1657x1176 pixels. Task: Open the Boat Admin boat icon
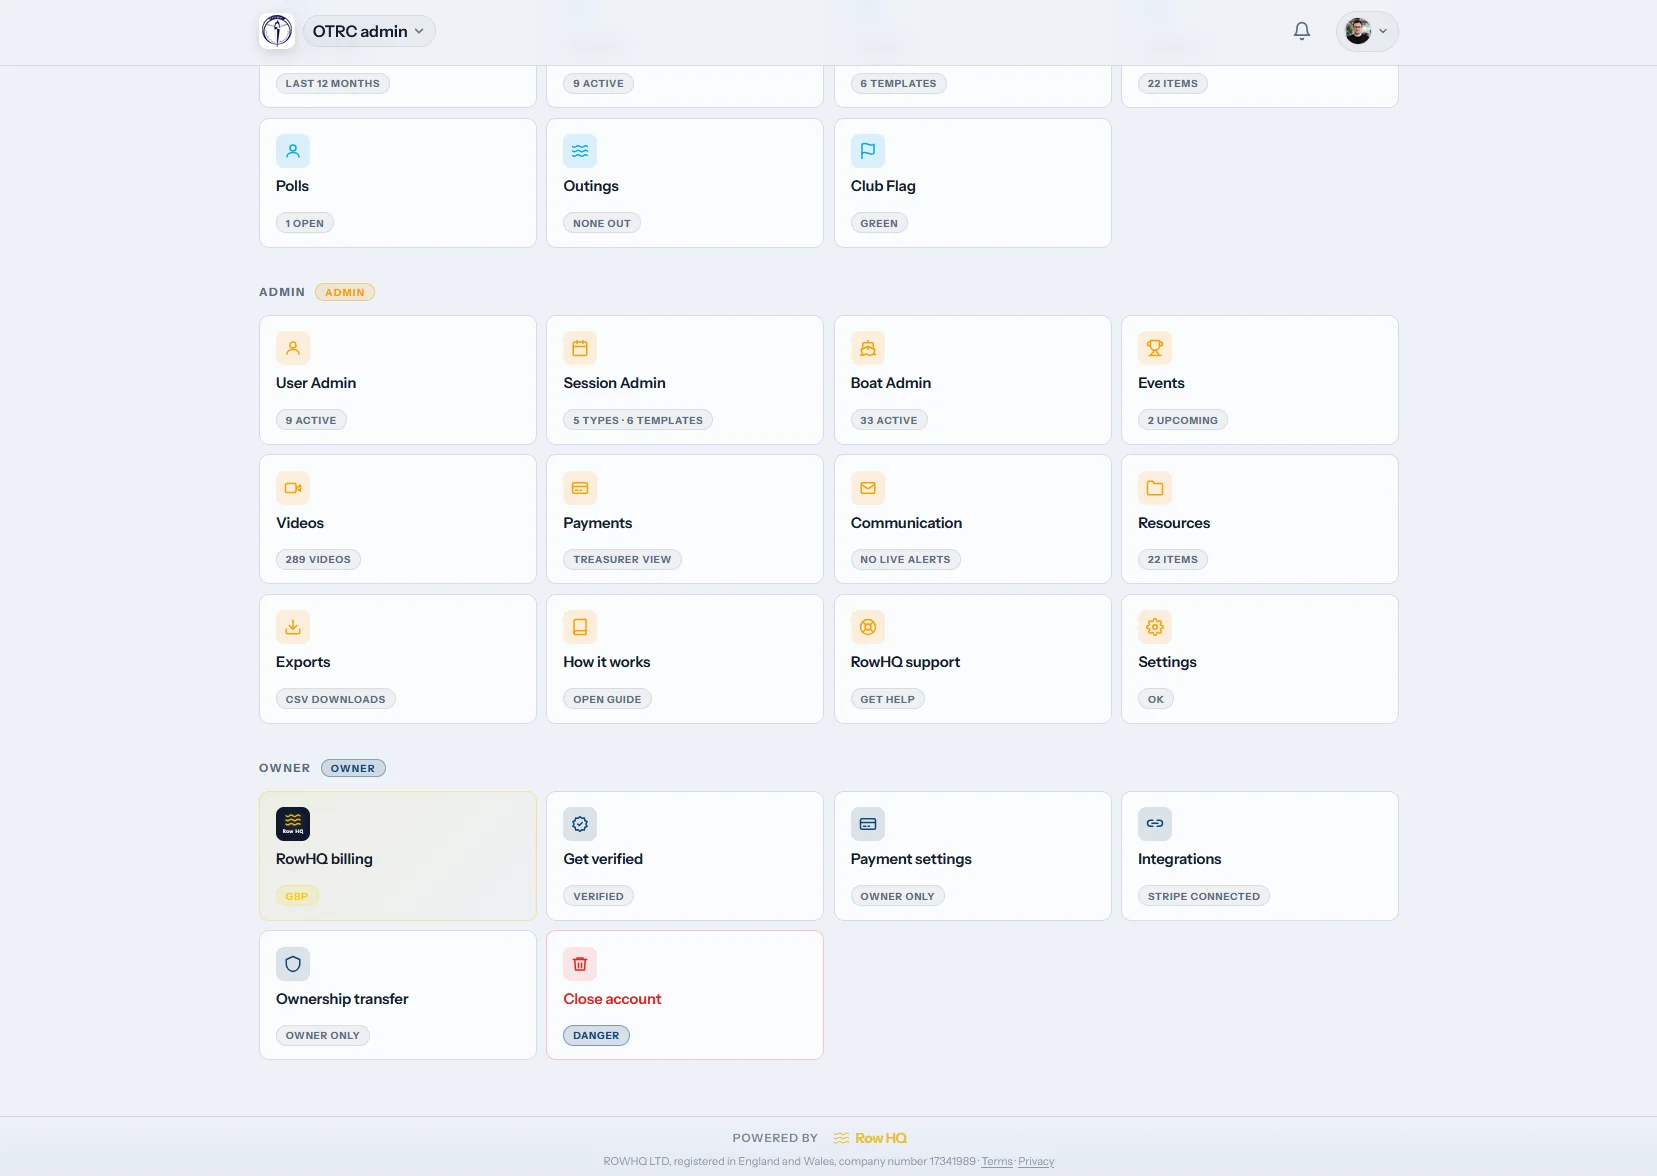click(x=868, y=348)
